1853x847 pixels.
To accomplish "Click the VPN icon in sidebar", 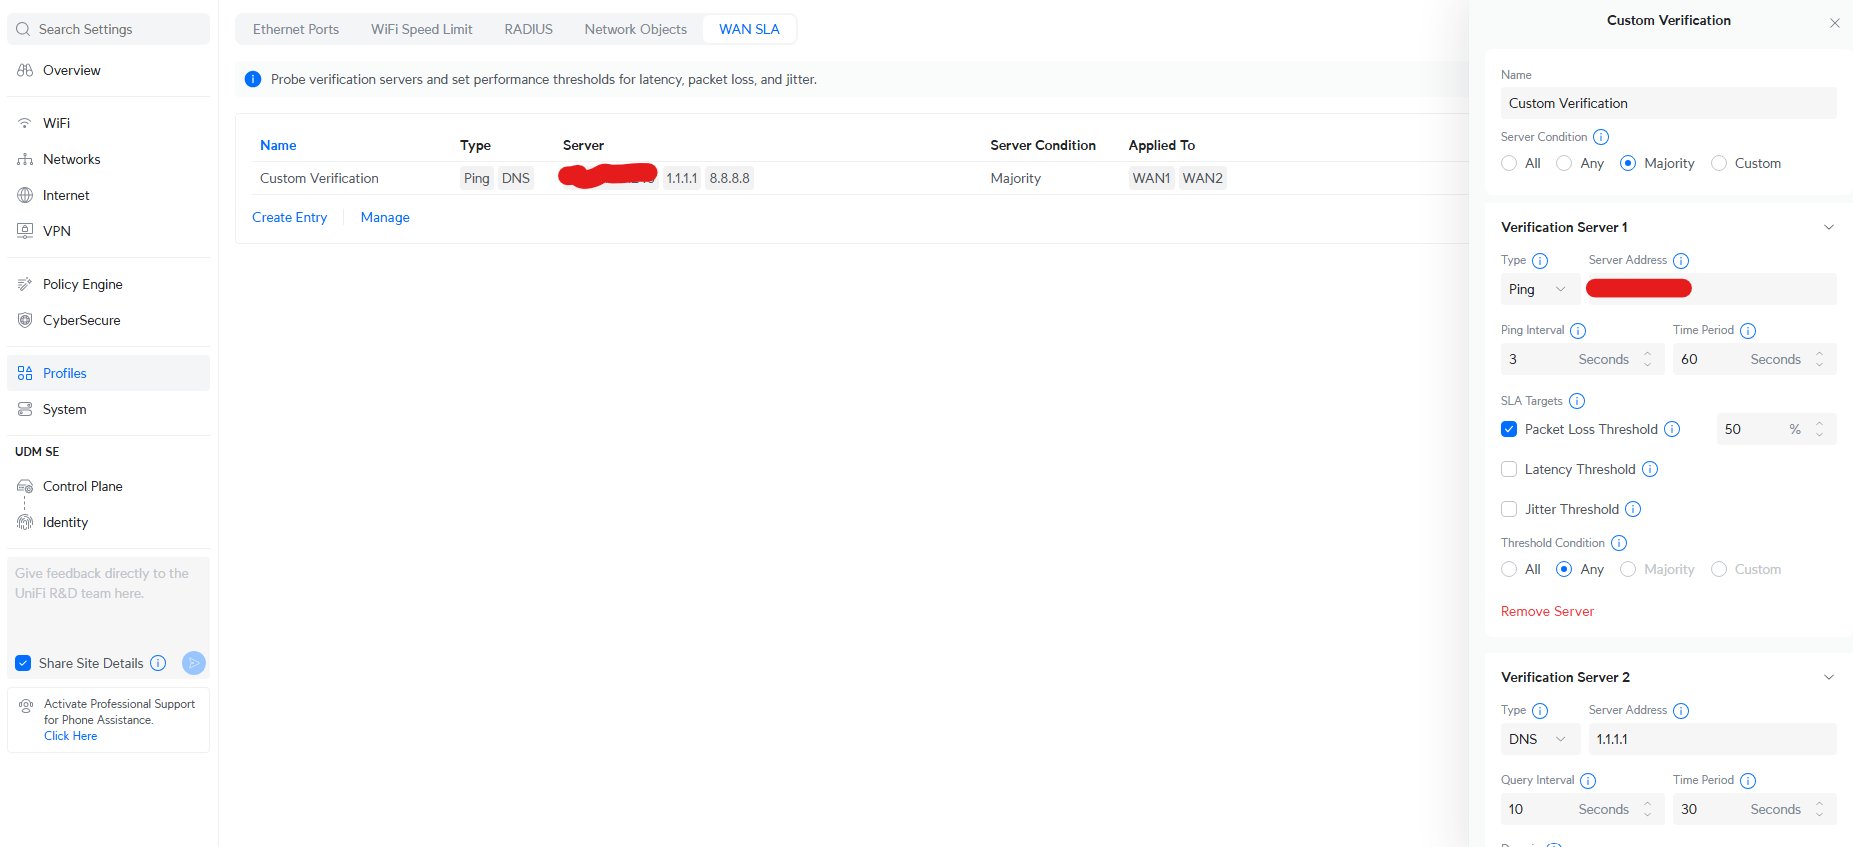I will (25, 231).
